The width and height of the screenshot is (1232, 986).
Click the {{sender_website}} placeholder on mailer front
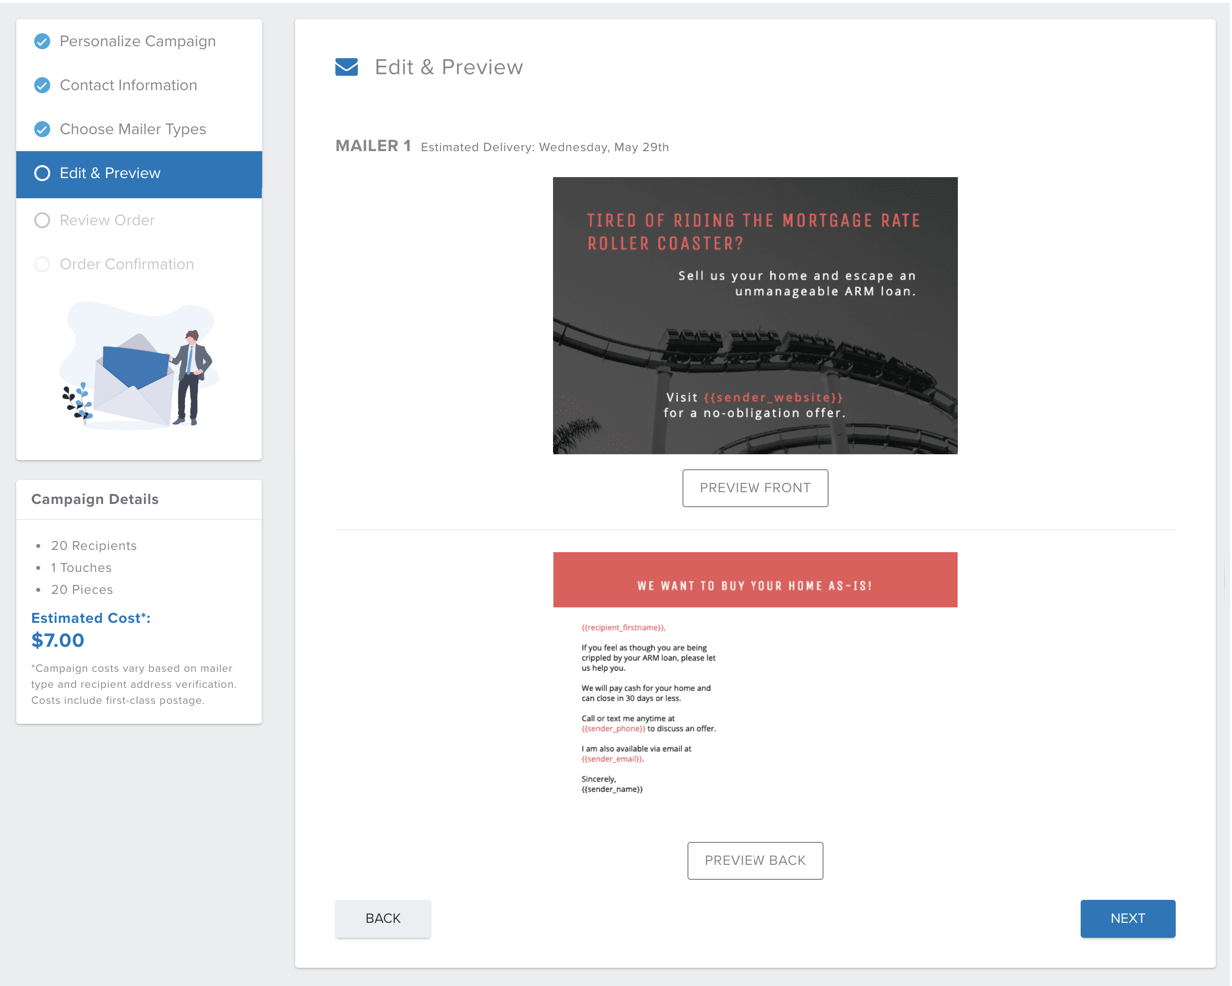click(x=773, y=398)
